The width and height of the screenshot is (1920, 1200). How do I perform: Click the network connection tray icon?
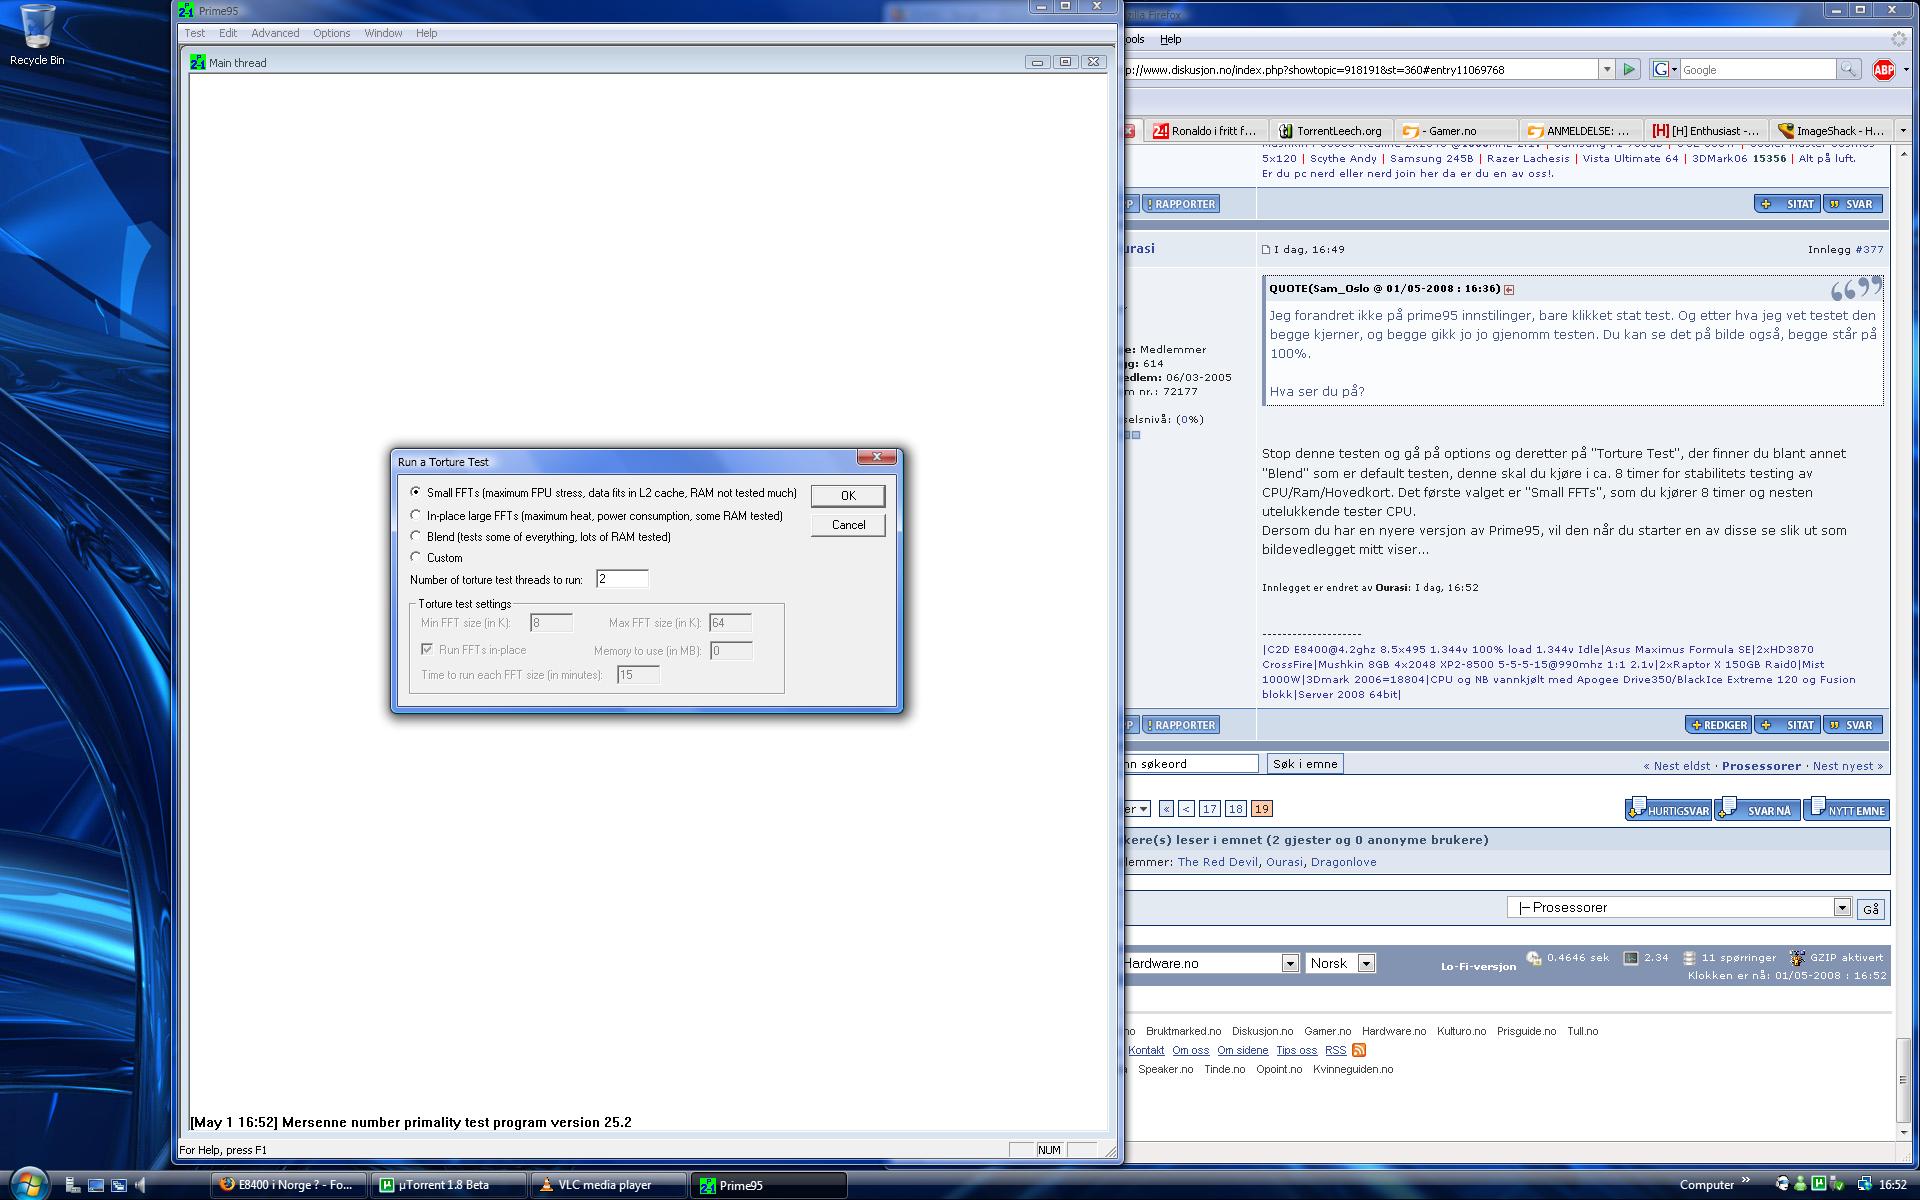(1864, 1185)
